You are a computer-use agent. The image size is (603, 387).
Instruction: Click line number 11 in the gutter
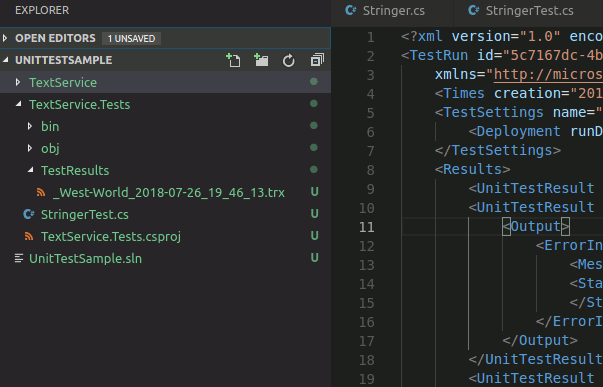(x=366, y=227)
